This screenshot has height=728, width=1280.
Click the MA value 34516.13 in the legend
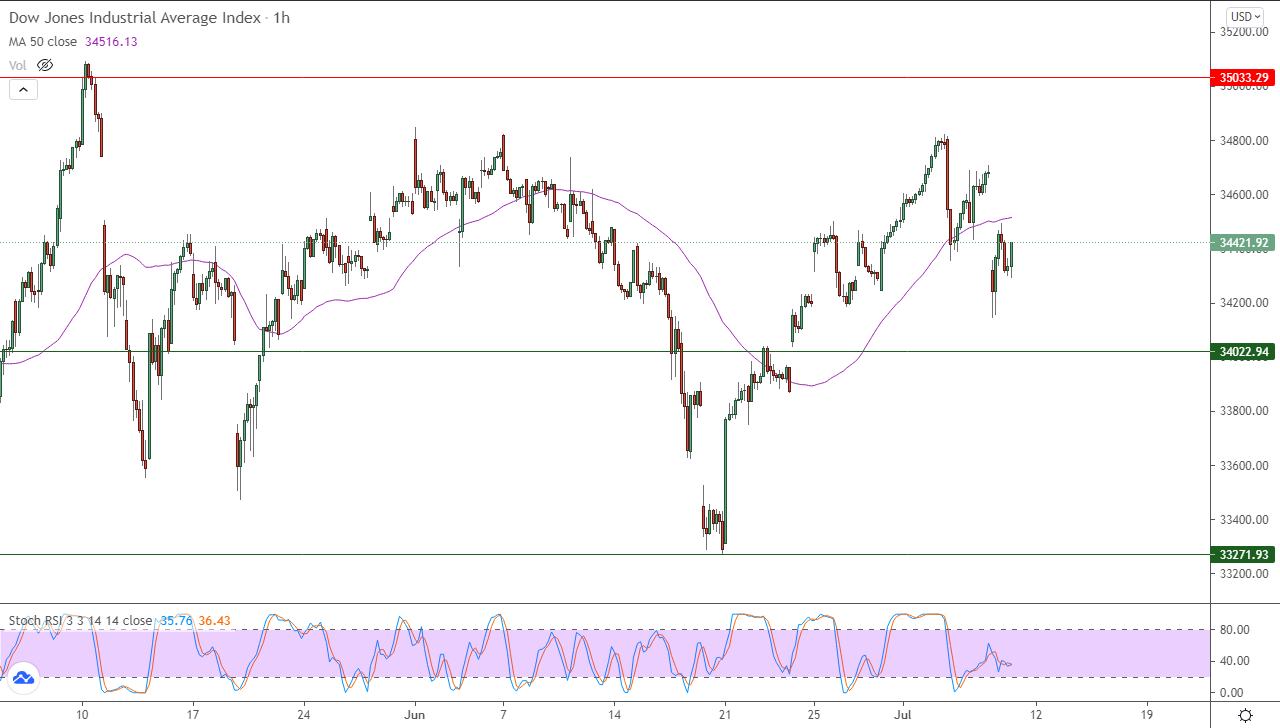pos(112,42)
